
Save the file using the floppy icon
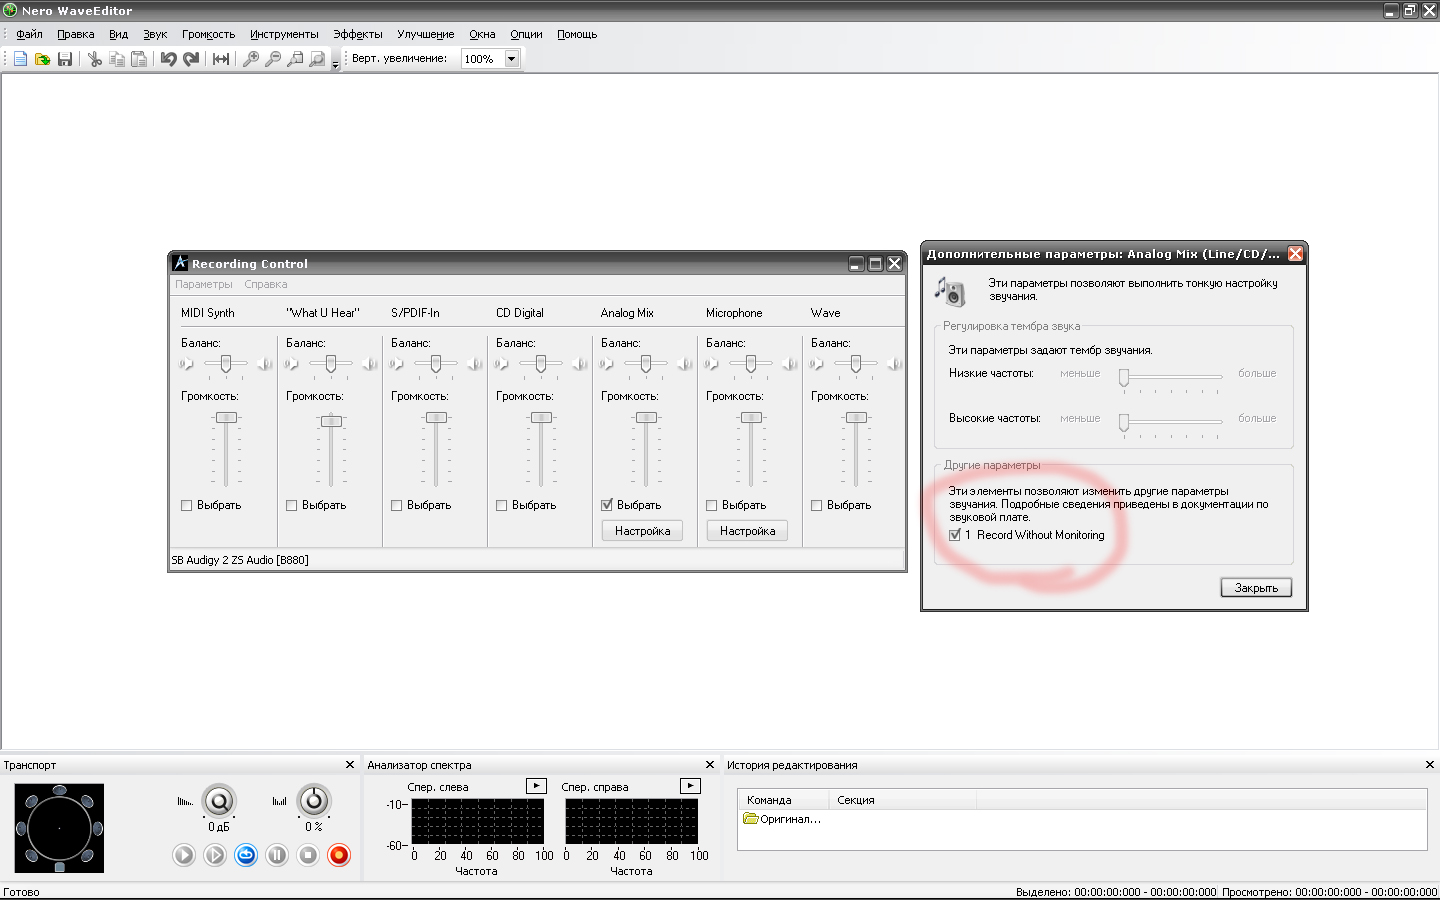tap(65, 59)
